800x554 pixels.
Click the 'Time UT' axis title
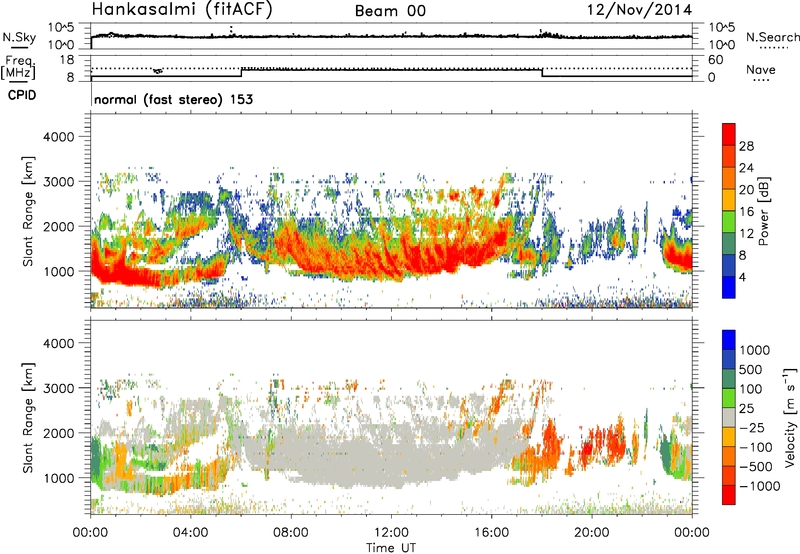[391, 547]
